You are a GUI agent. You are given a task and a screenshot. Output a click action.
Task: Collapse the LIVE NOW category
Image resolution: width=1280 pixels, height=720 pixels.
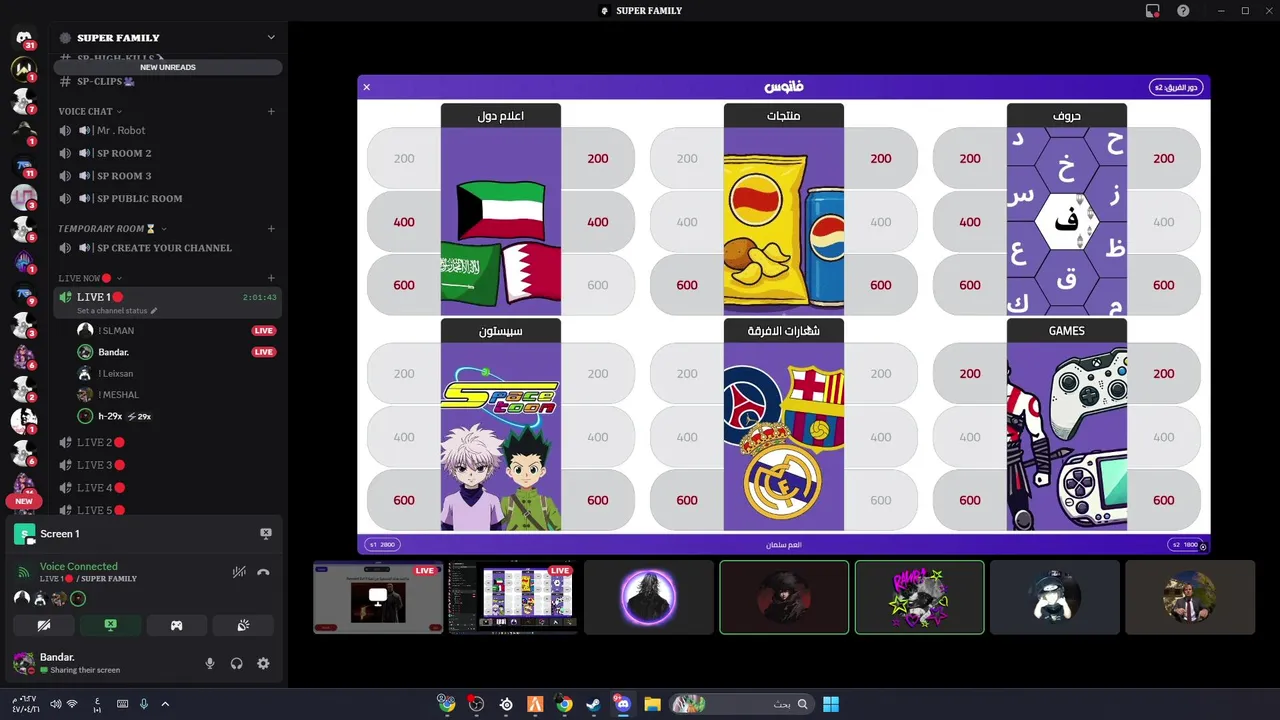90,278
